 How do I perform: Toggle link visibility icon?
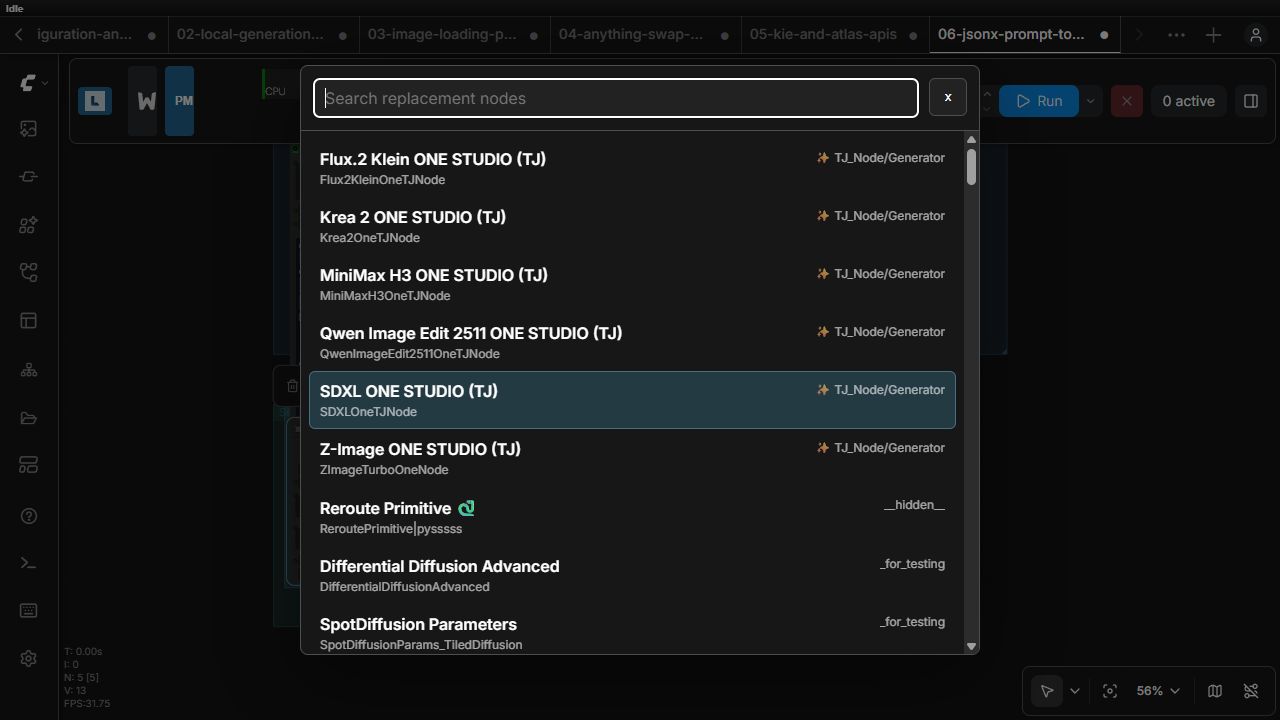pos(1251,691)
